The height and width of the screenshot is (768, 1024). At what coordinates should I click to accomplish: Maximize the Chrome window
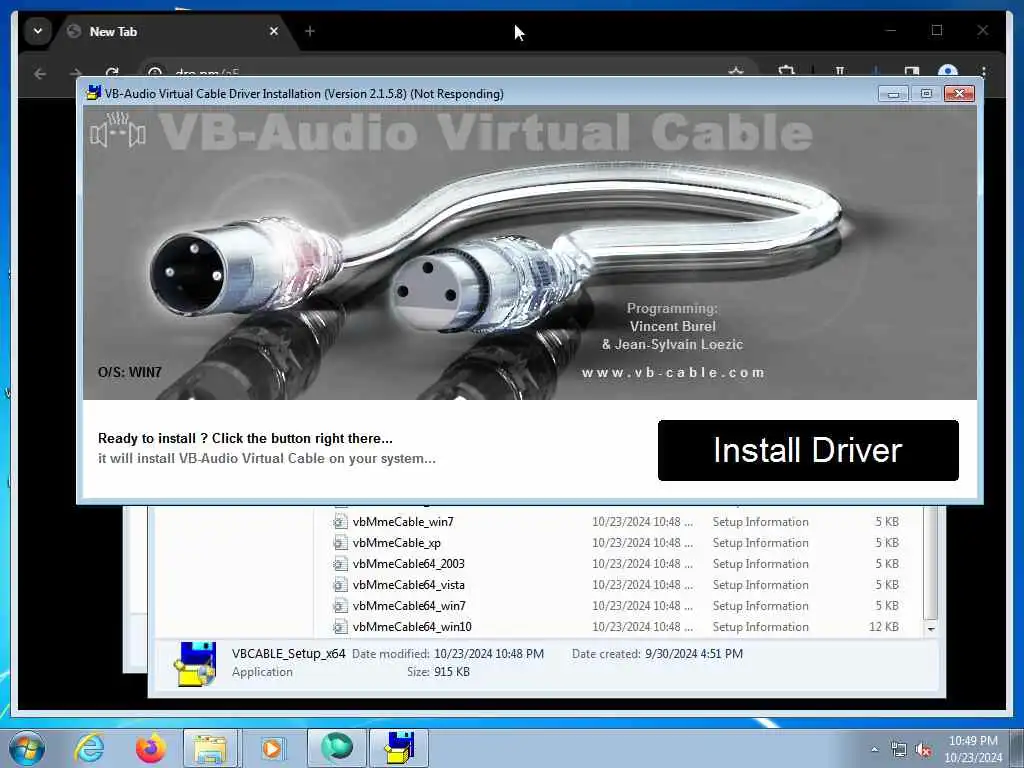click(x=936, y=31)
